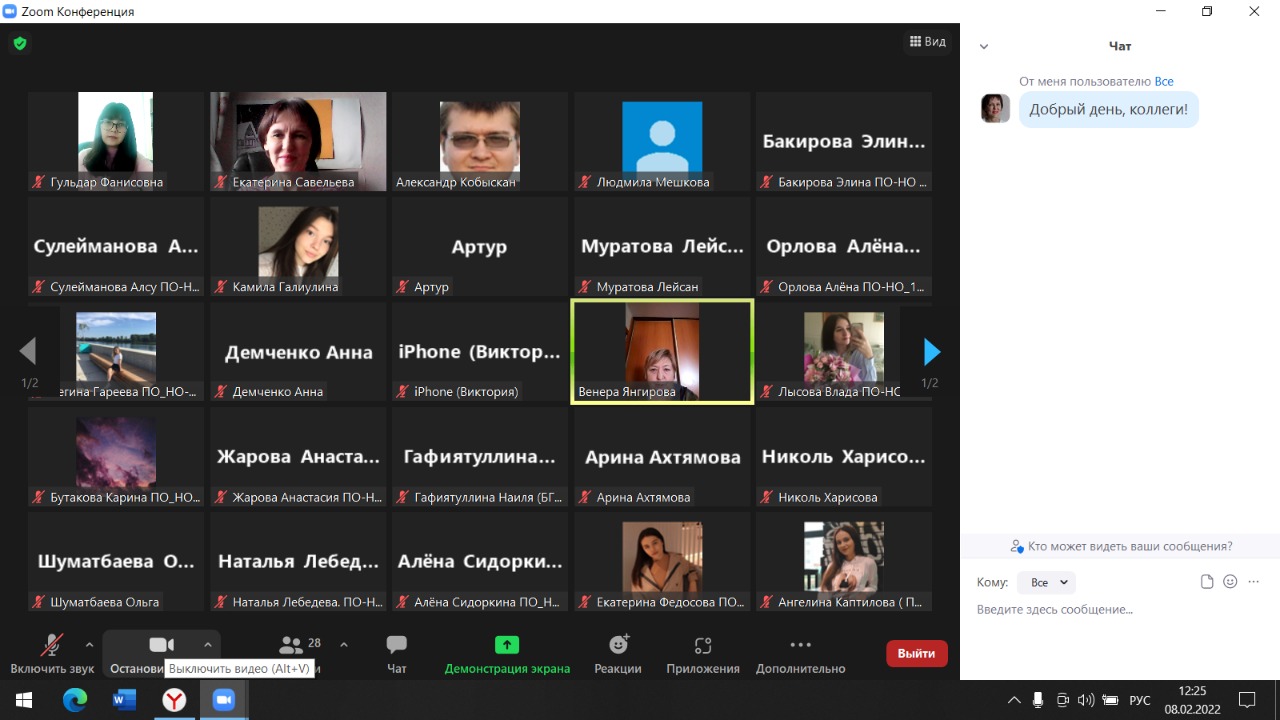Open the participants list showing 28
This screenshot has height=720, width=1280.
(x=299, y=646)
